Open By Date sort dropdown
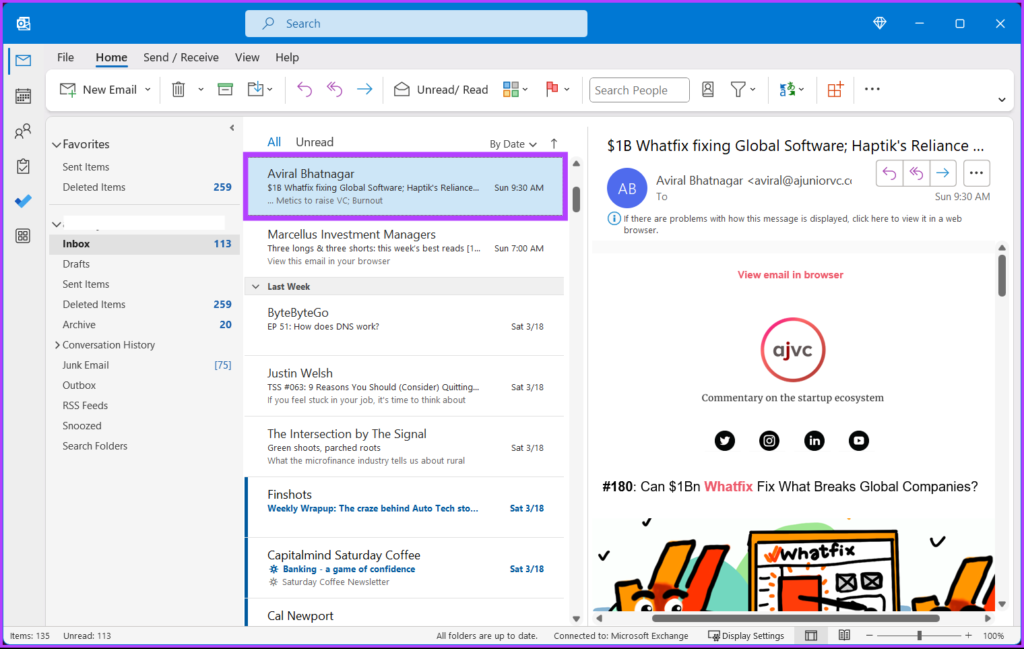1024x649 pixels. click(513, 144)
